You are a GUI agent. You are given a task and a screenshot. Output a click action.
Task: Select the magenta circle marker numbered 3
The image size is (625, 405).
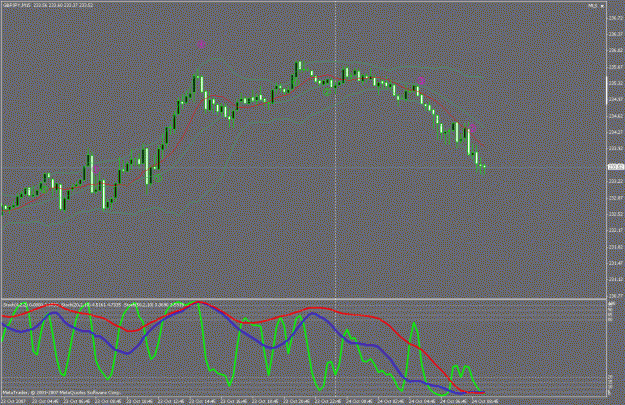421,81
